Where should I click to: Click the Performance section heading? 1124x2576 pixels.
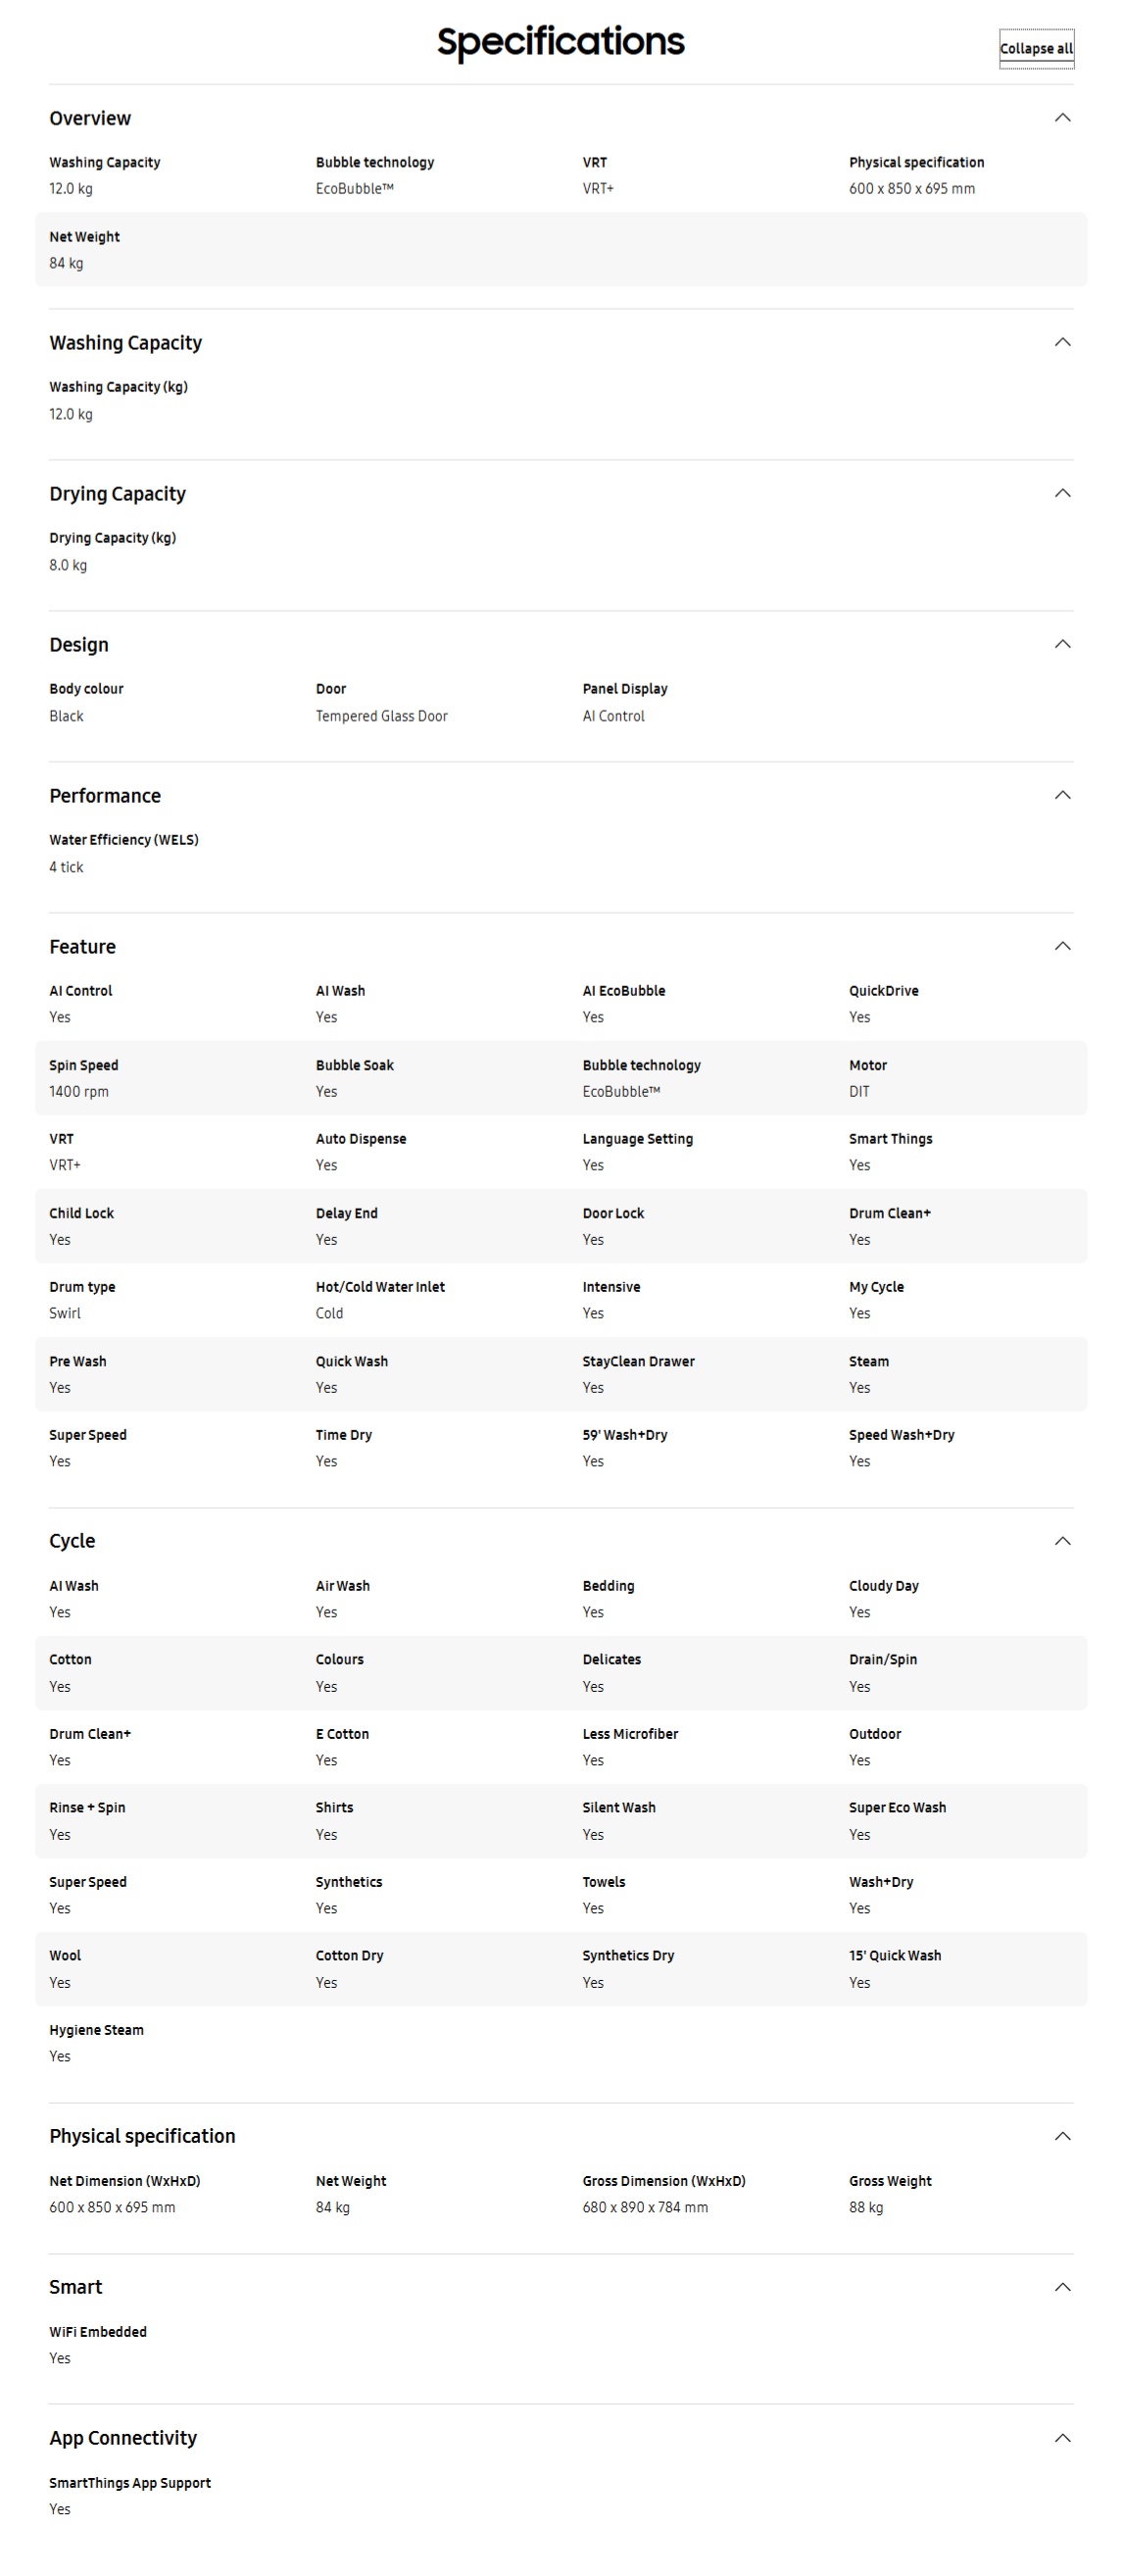(x=105, y=796)
